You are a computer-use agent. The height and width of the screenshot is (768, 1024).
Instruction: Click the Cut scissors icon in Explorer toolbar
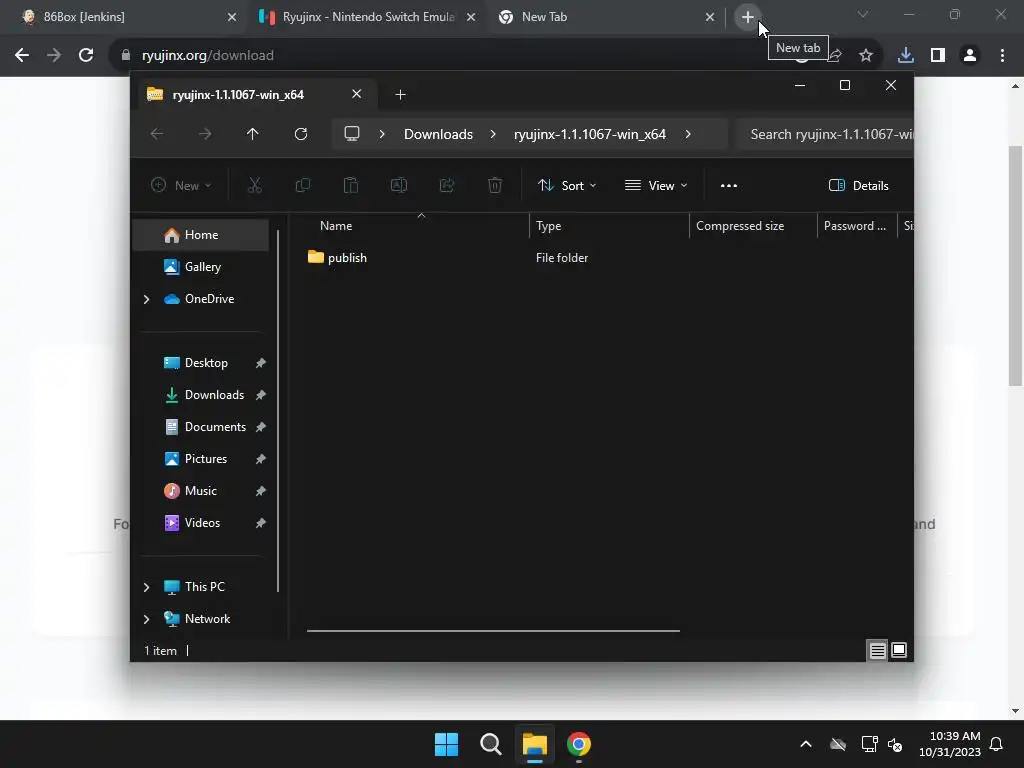click(255, 185)
